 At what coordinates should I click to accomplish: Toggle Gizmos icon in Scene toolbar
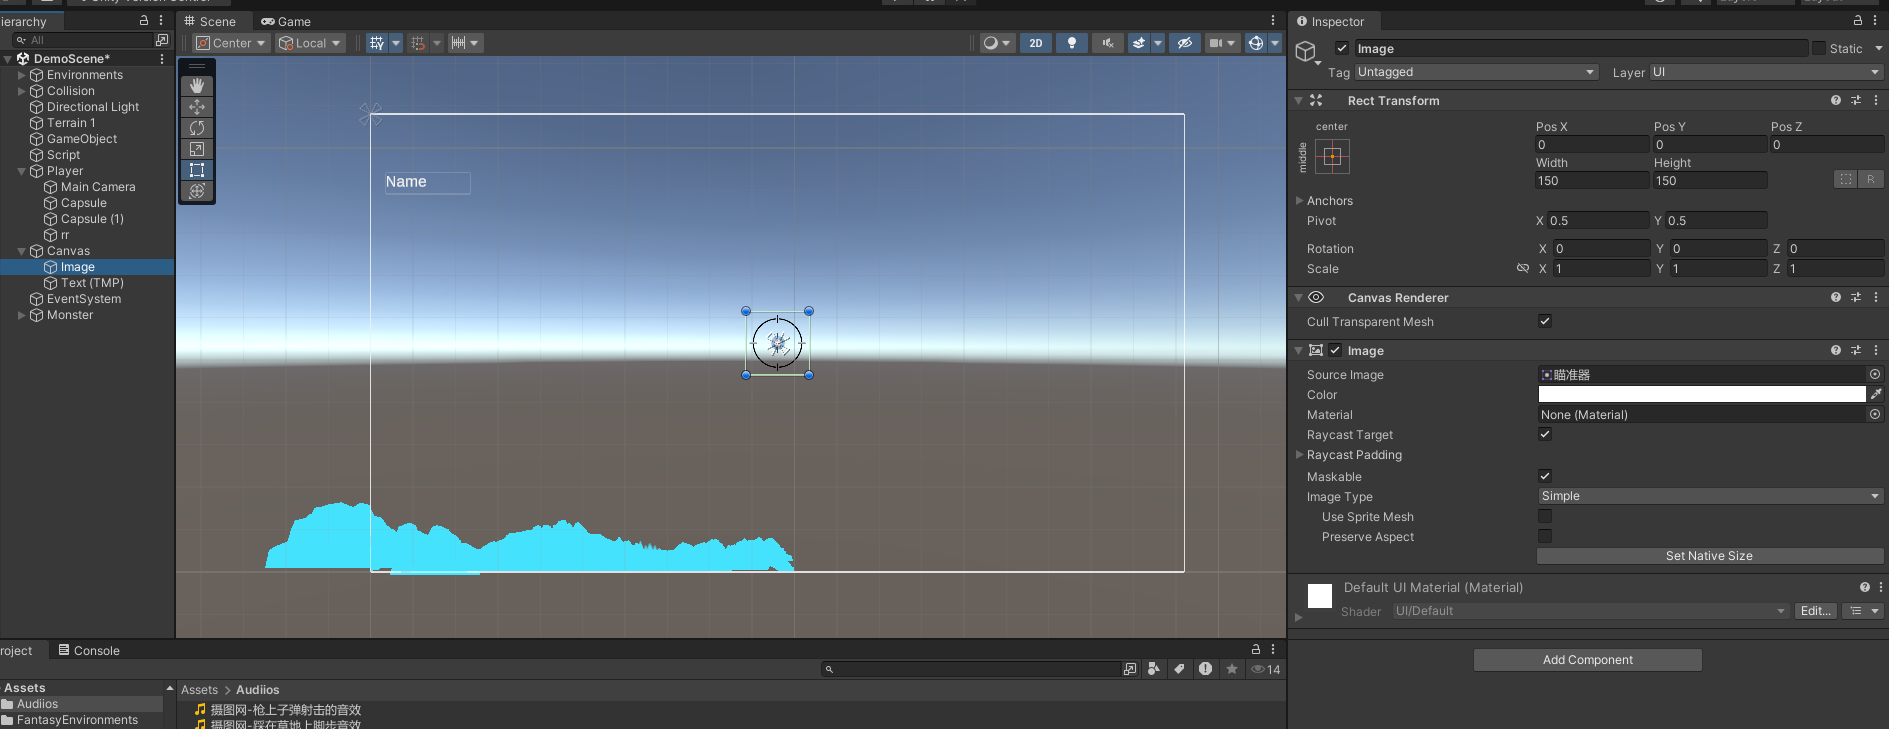pyautogui.click(x=1256, y=43)
